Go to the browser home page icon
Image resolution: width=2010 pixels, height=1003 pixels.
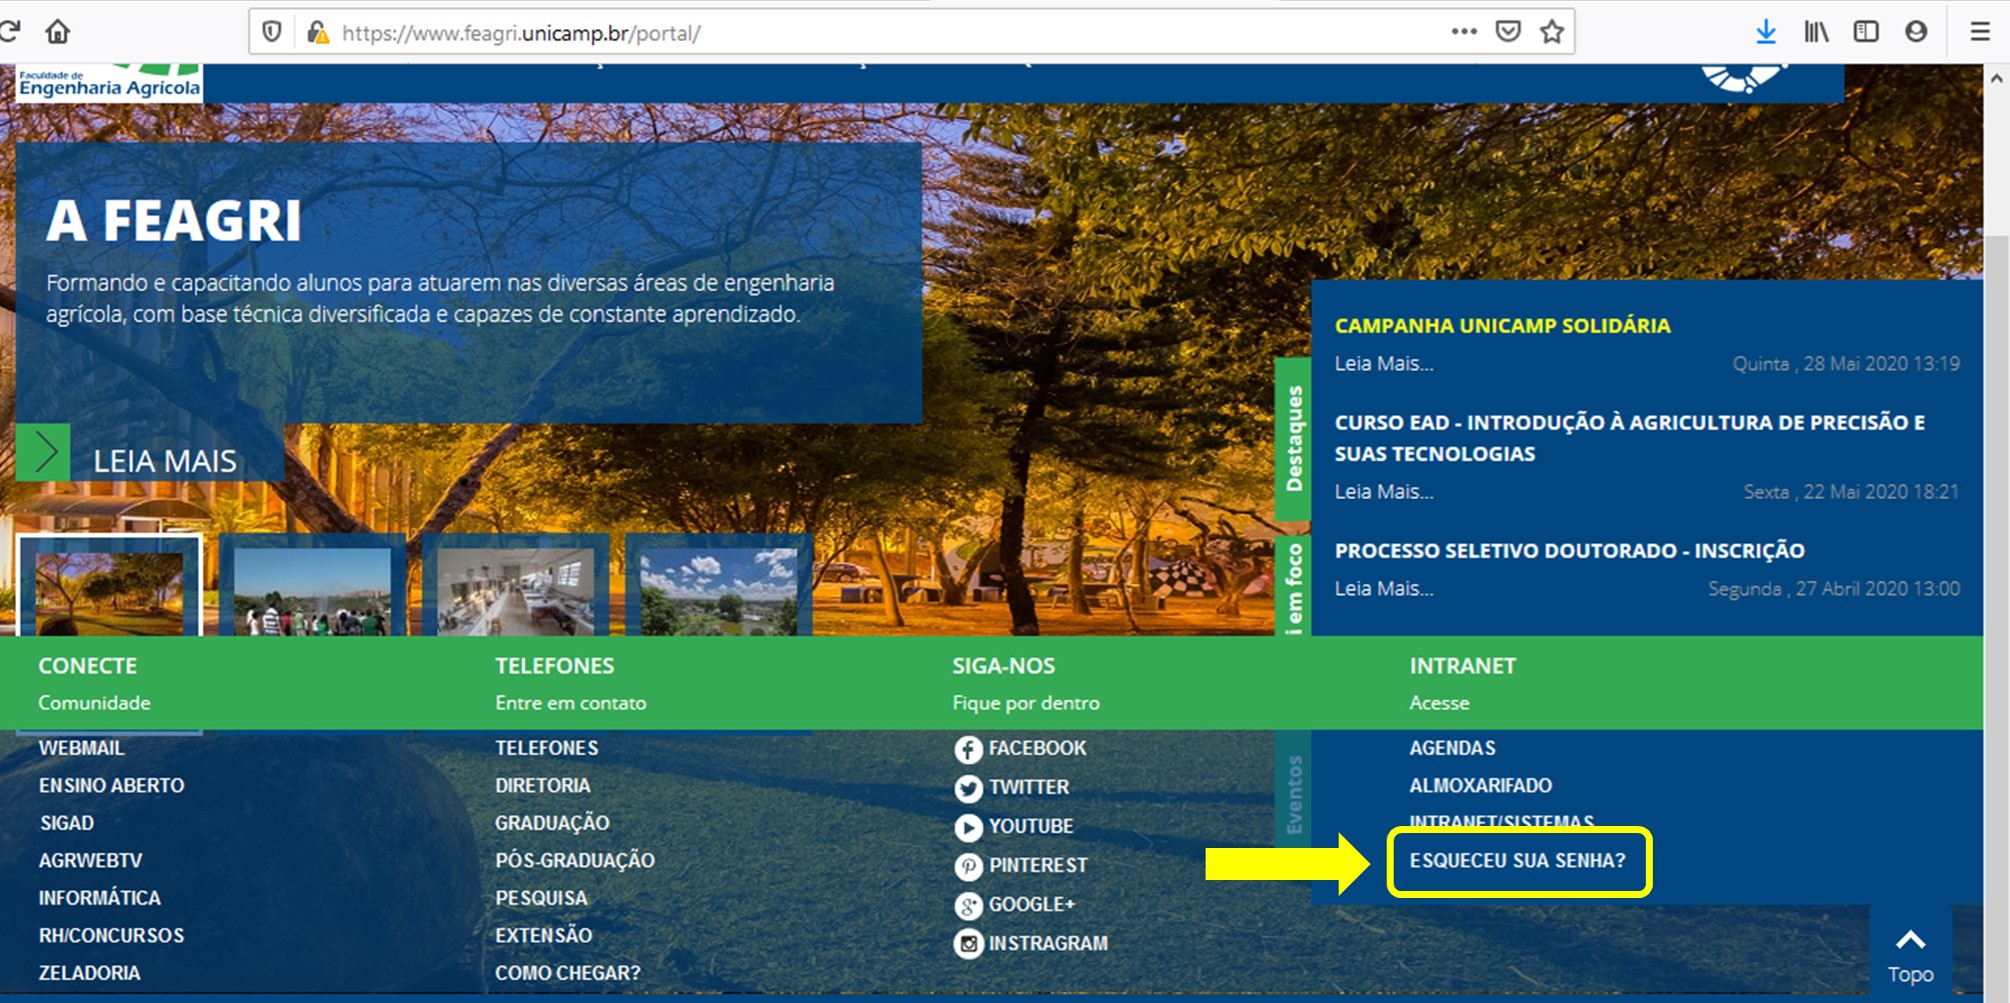58,31
